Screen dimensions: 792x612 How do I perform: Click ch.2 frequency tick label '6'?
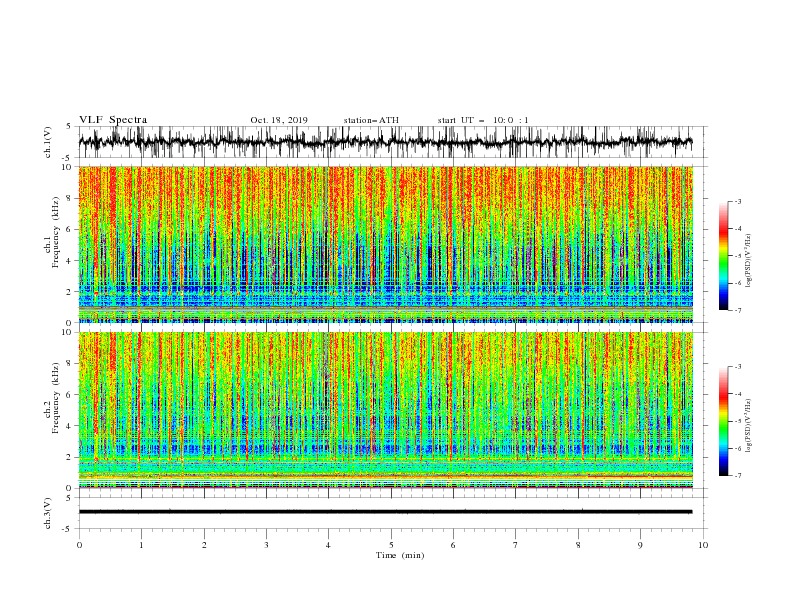pos(70,395)
